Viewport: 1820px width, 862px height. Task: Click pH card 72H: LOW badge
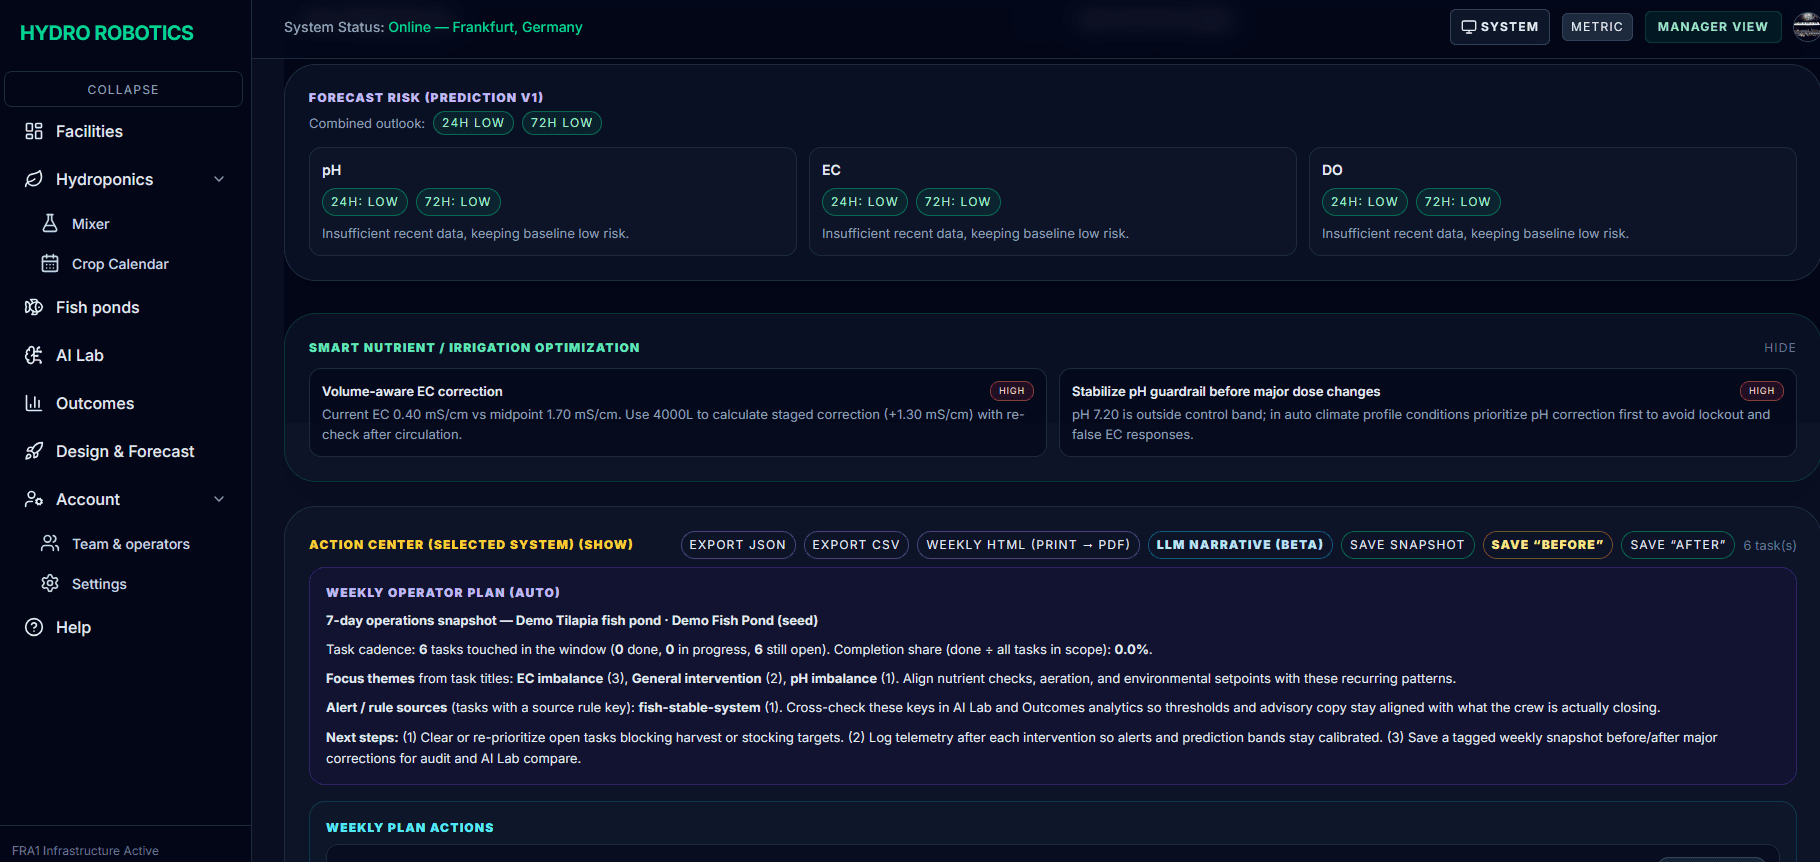point(458,202)
